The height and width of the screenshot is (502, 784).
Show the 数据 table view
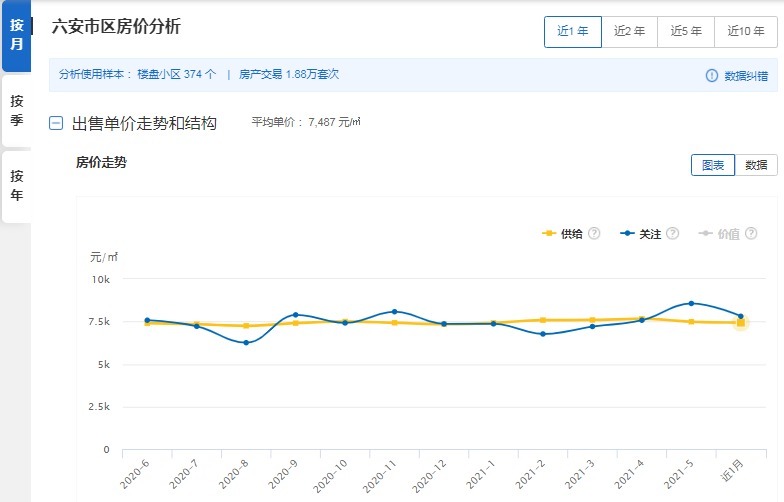click(756, 165)
